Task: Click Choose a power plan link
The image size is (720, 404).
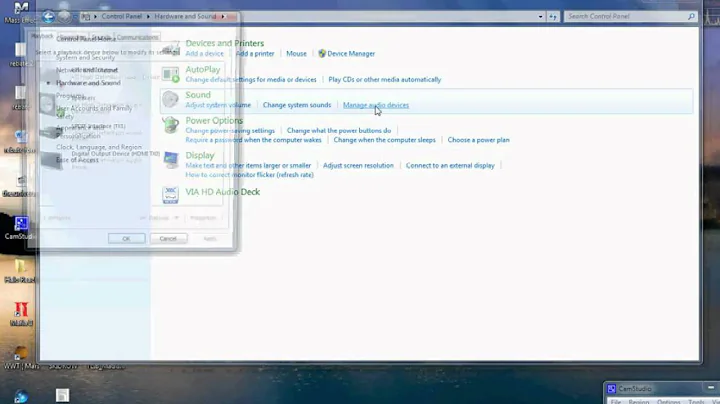Action: tap(478, 140)
